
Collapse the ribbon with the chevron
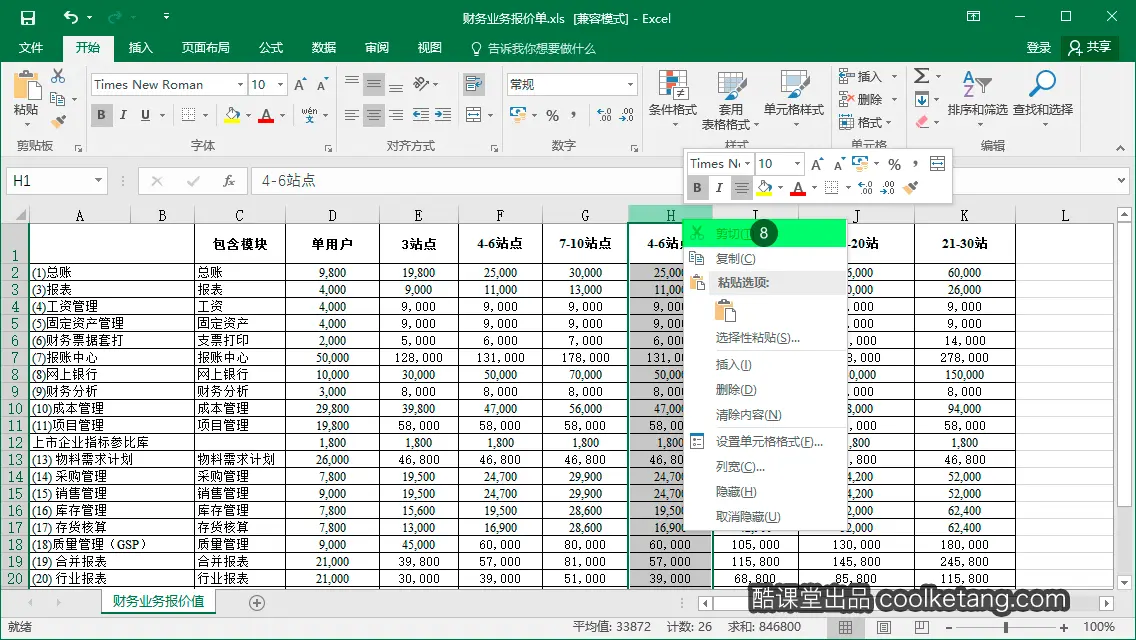click(x=1120, y=147)
